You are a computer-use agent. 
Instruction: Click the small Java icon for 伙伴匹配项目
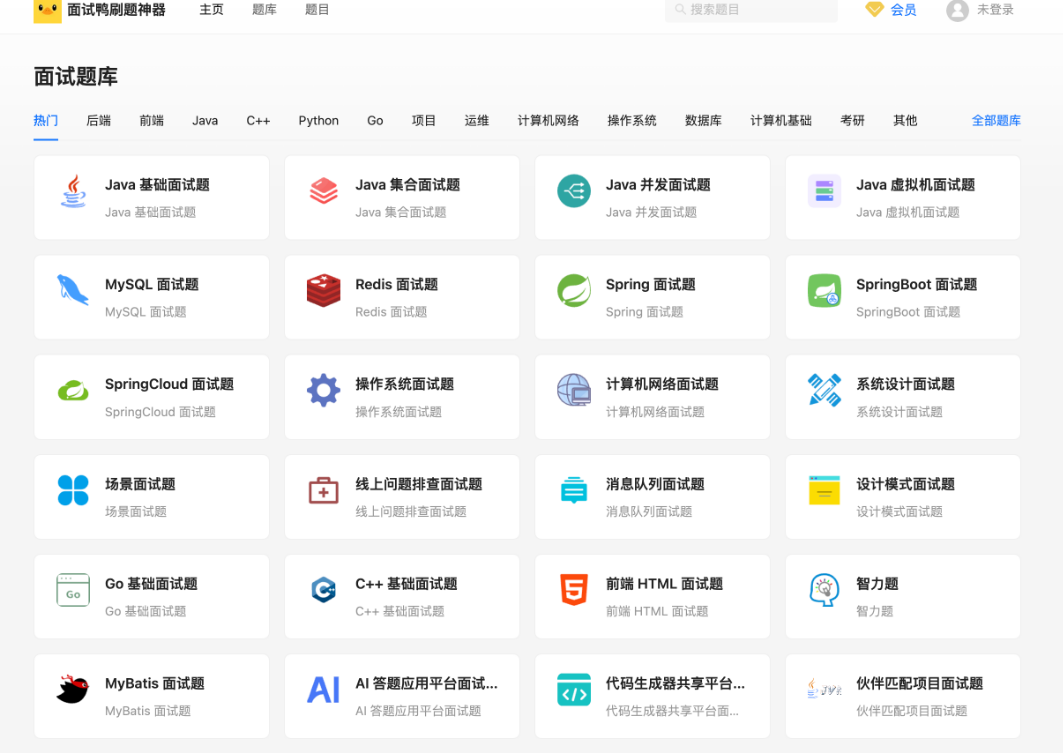(824, 689)
